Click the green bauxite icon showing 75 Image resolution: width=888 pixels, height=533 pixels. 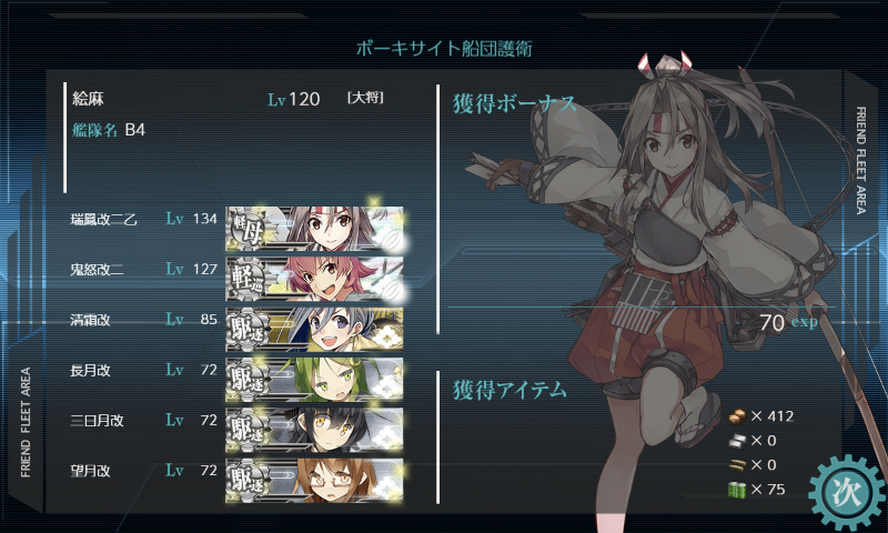pos(737,489)
